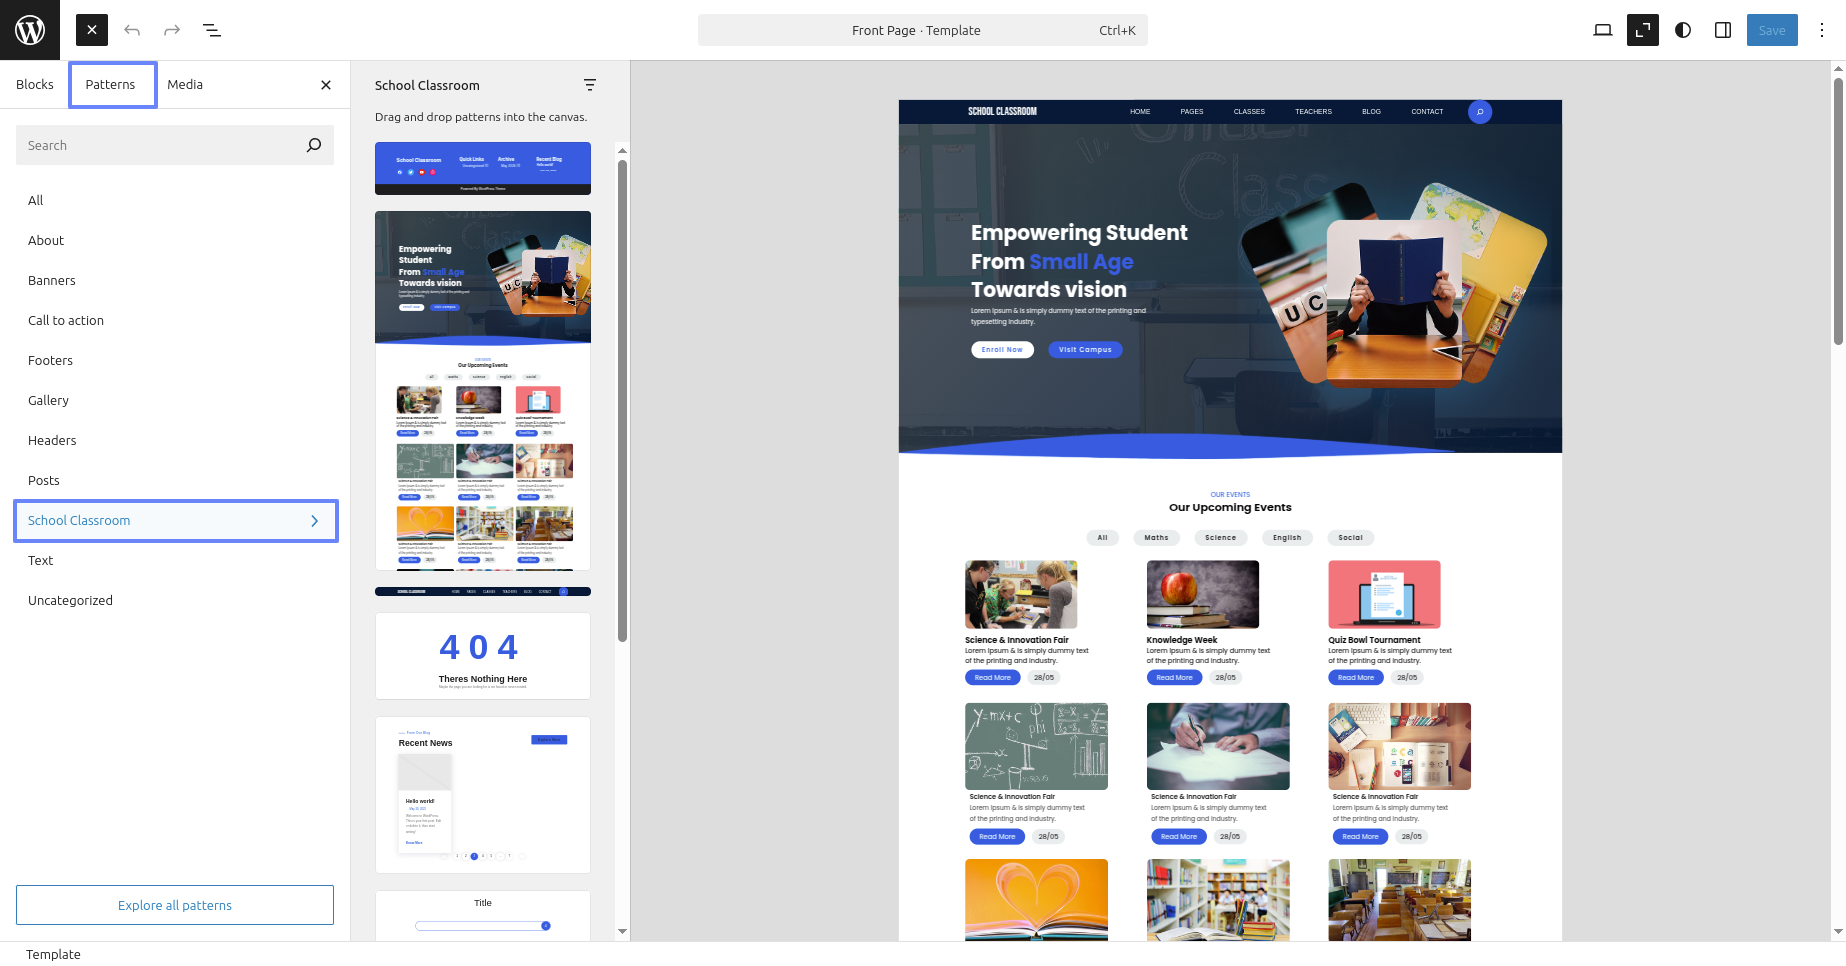Select the Knowledge Week apple image
Image resolution: width=1846 pixels, height=966 pixels.
coord(1203,595)
